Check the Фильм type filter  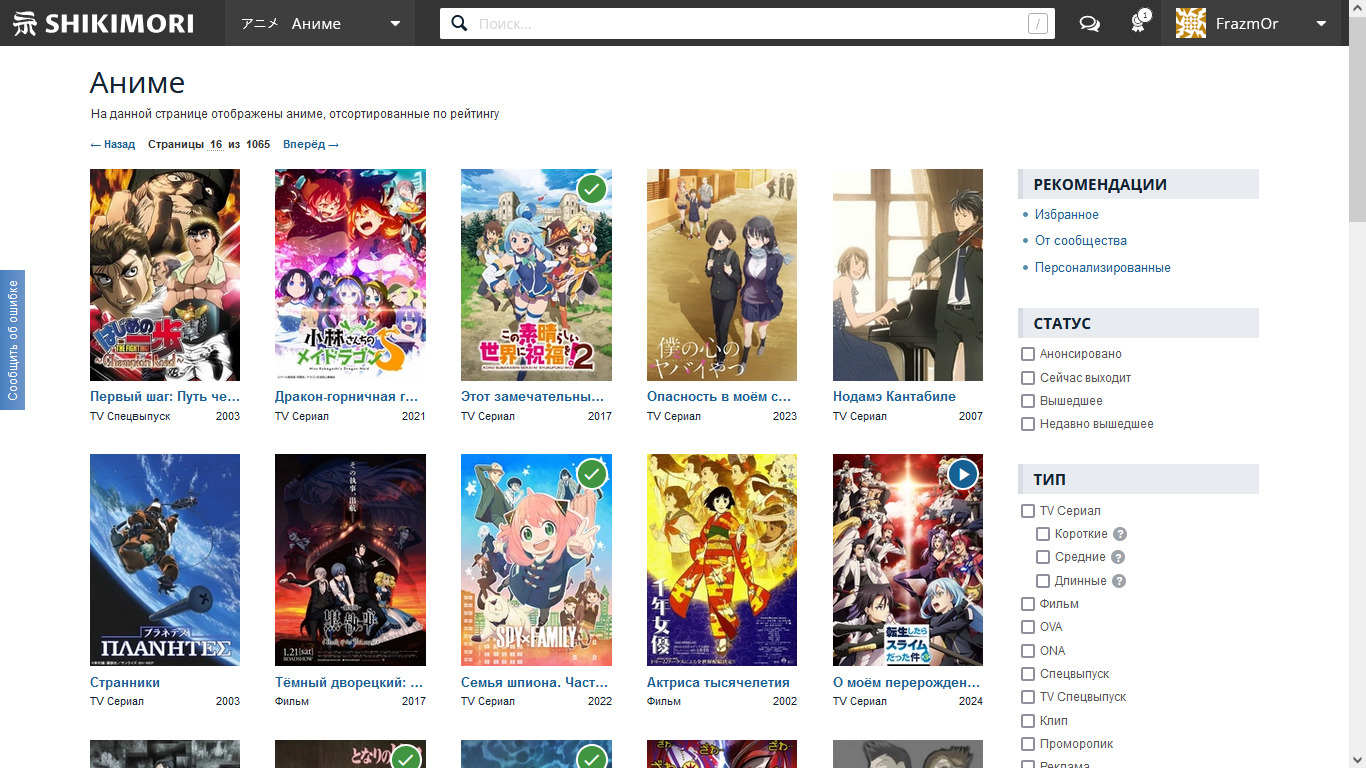click(x=1028, y=604)
